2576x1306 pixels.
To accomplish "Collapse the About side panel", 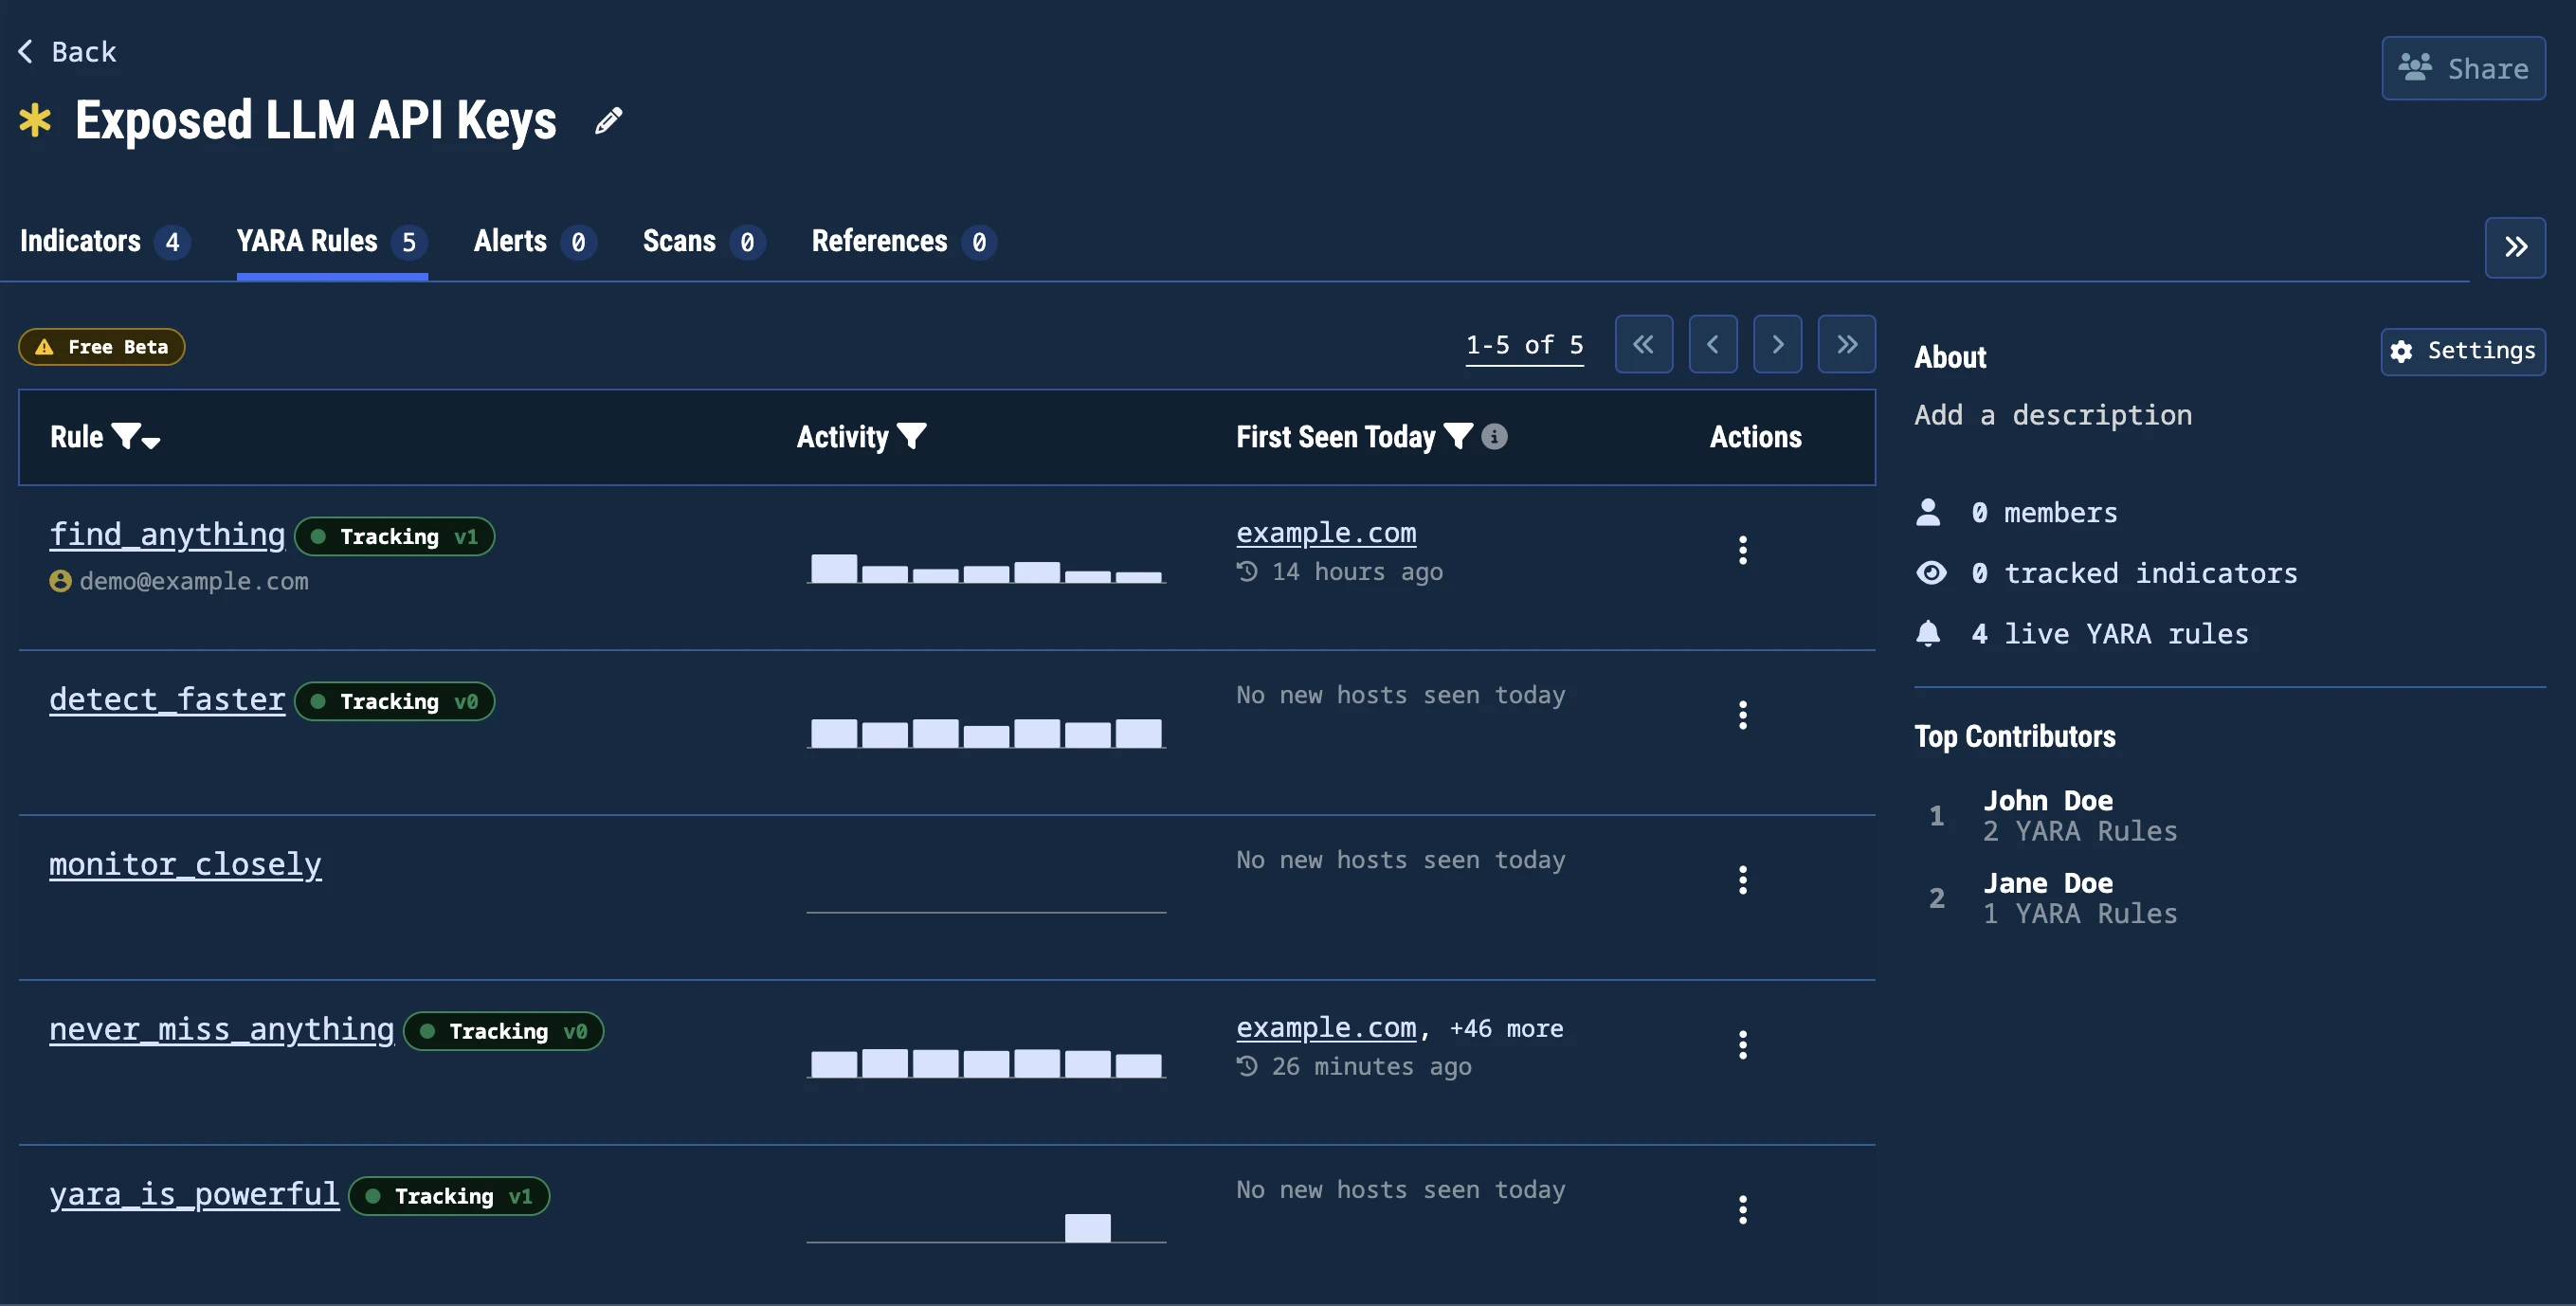I will click(x=2515, y=247).
